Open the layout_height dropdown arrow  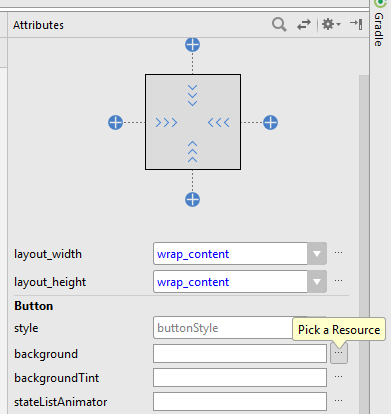317,282
